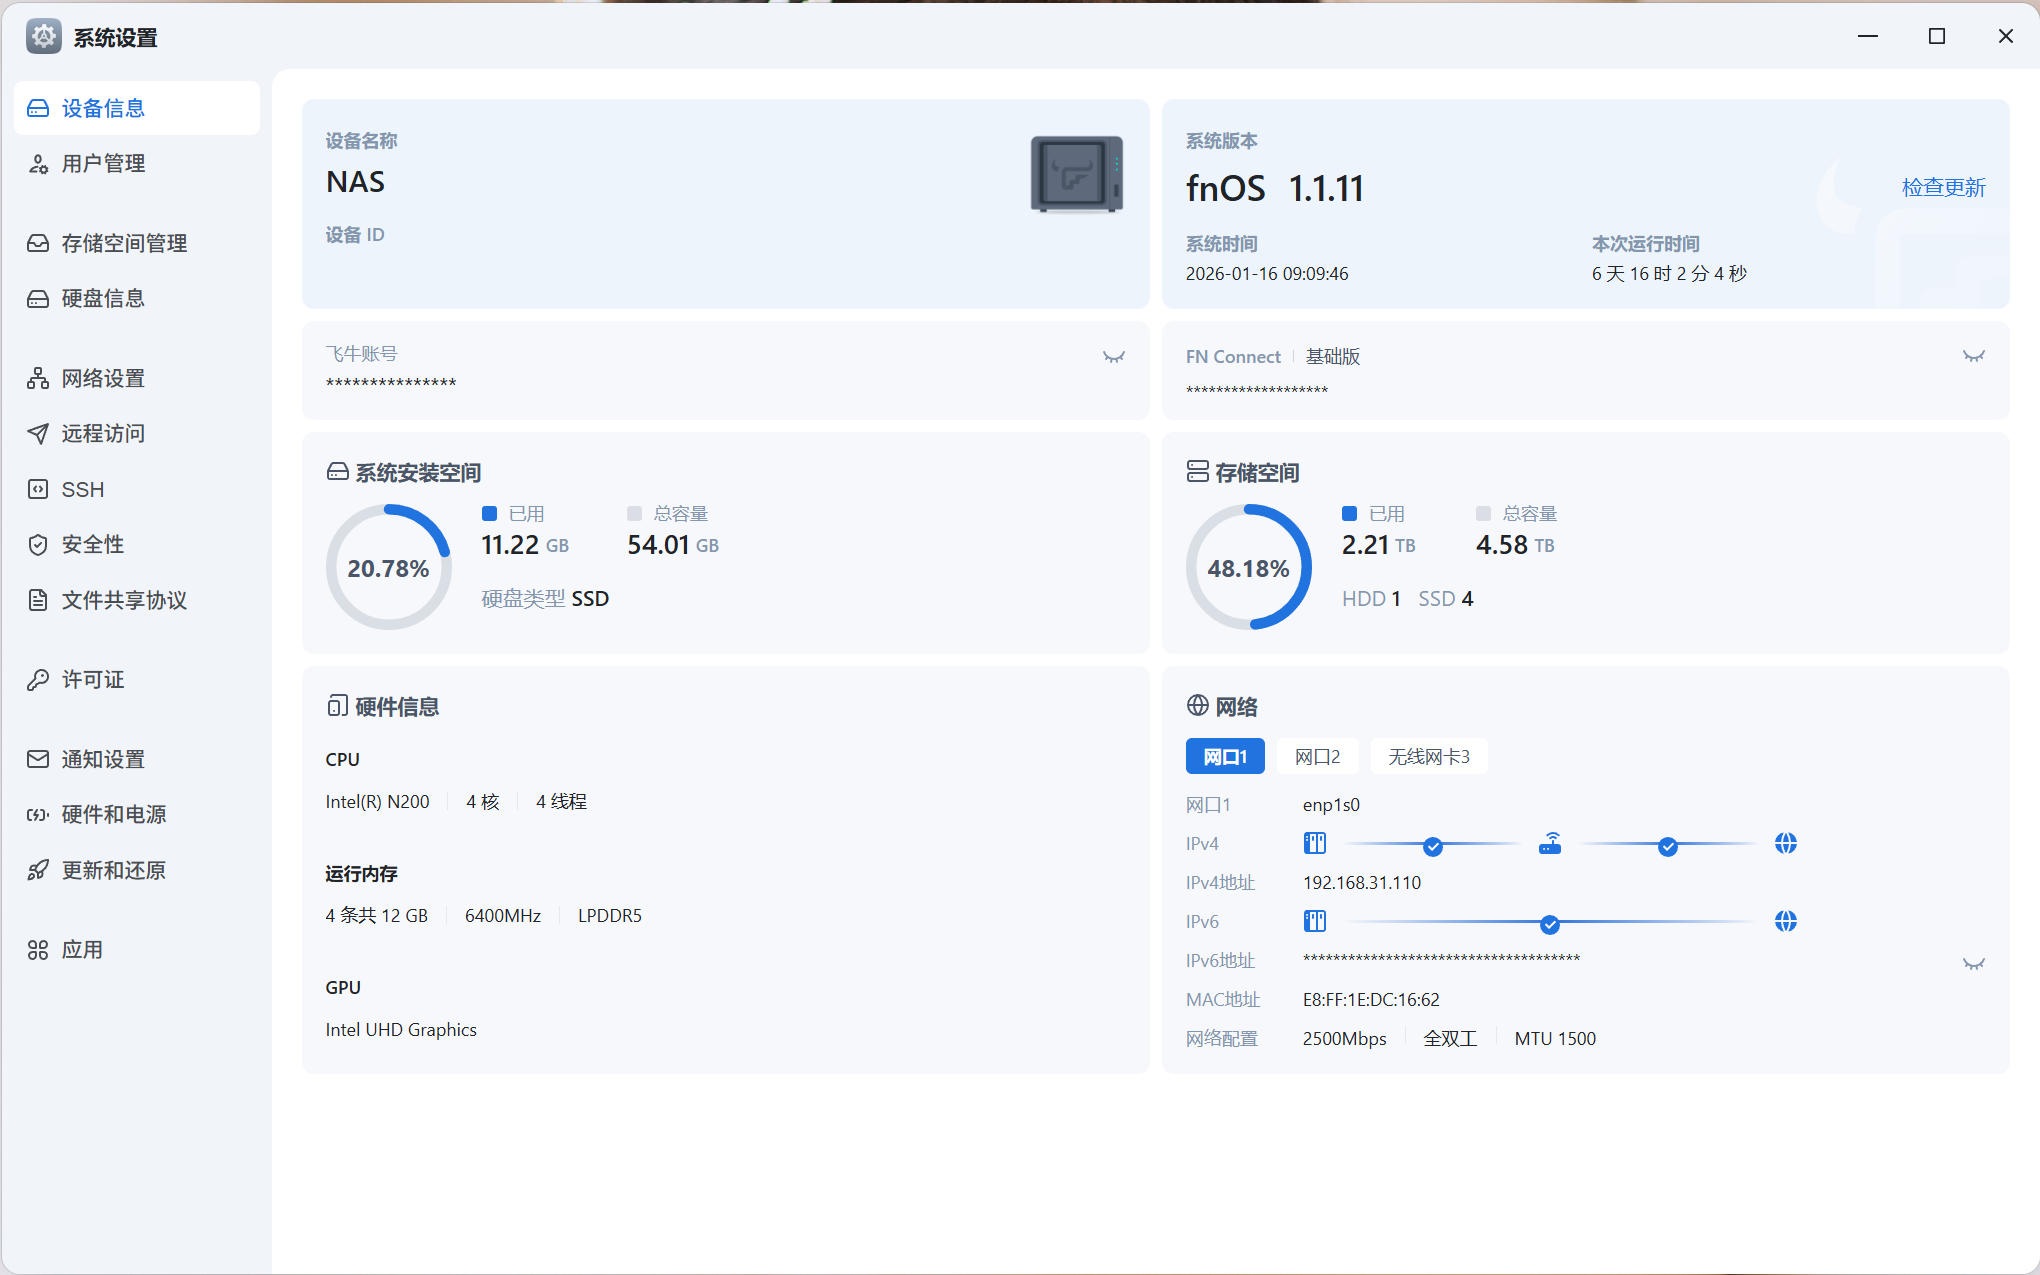Unhide the IPv6地址 value
Viewport: 2040px width, 1275px height.
pyautogui.click(x=1973, y=964)
